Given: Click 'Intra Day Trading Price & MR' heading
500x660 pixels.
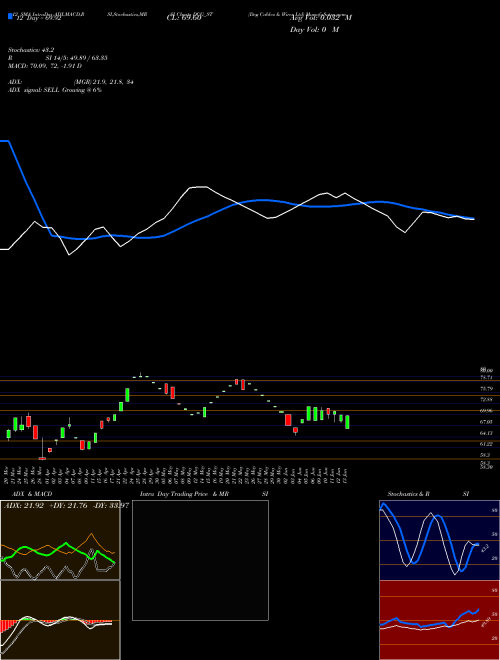Looking at the screenshot, I should pyautogui.click(x=185, y=494).
